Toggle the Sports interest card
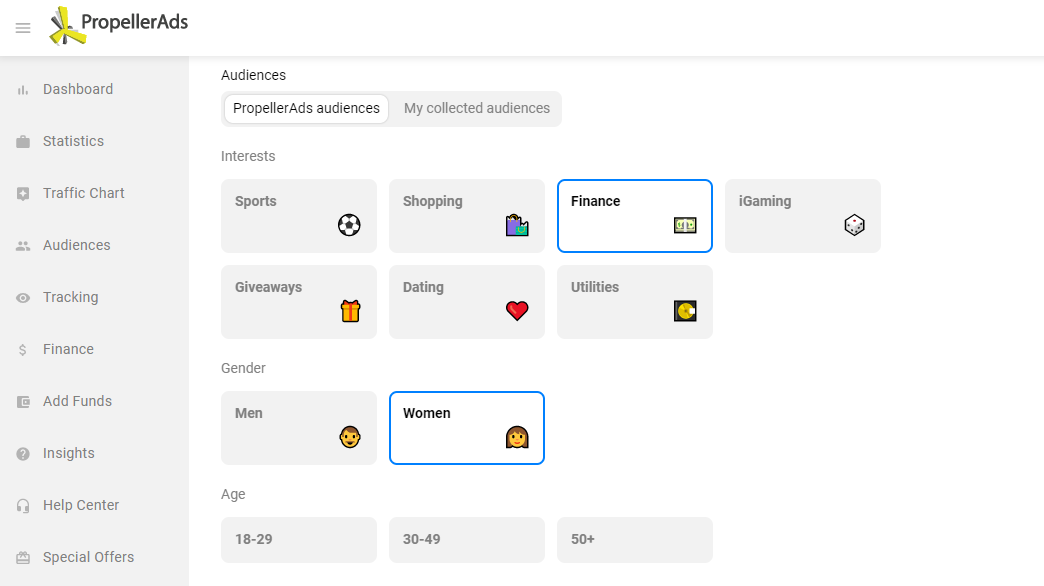Screen dimensions: 1044x586 (298, 216)
